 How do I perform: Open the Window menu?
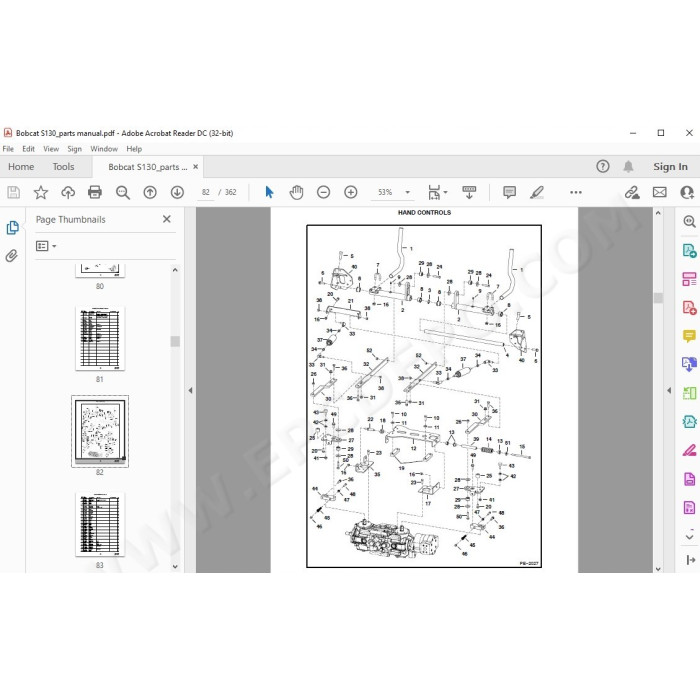pos(104,149)
